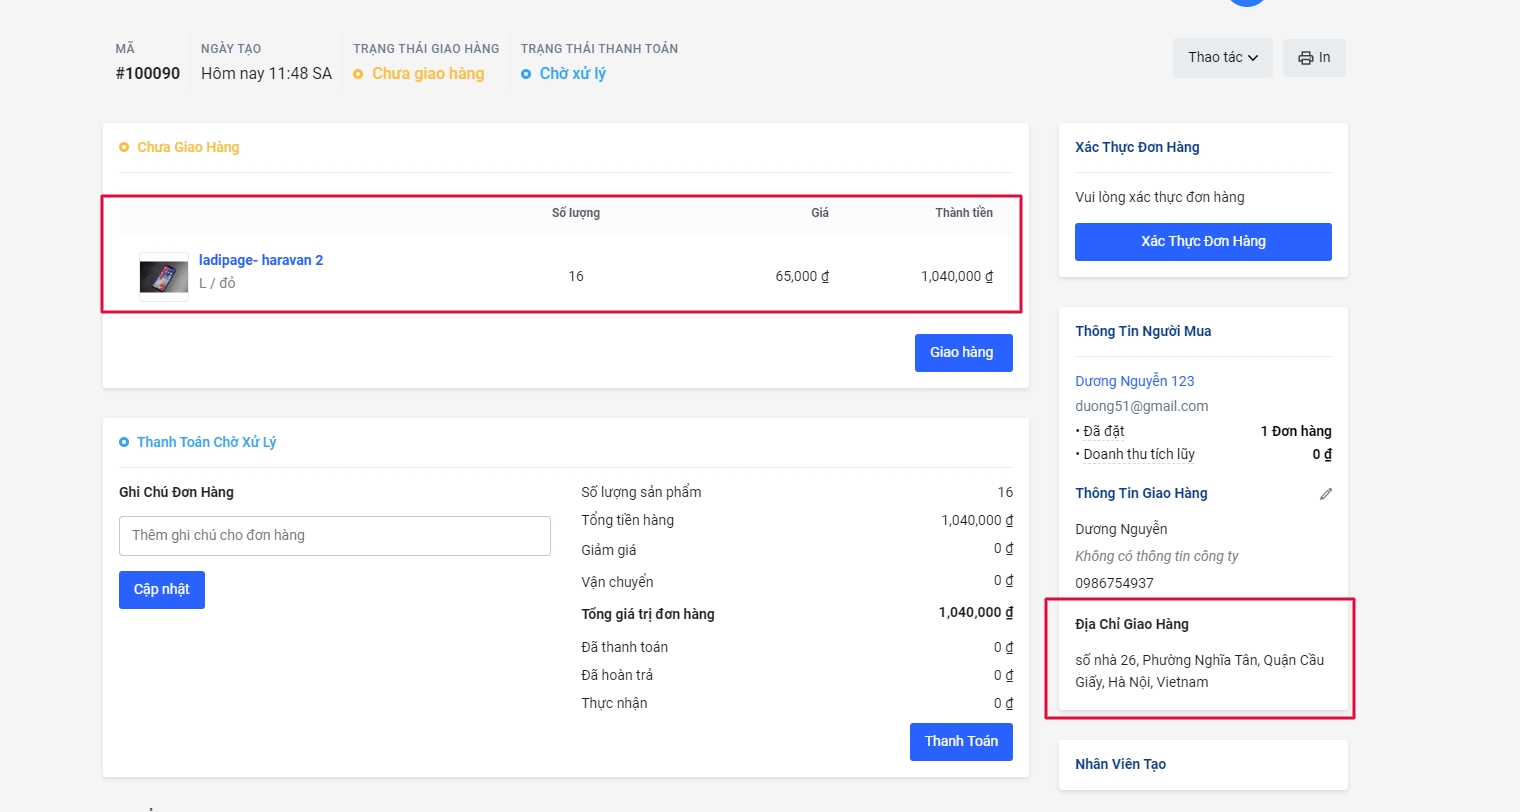Click the printer icon to print order

[1305, 58]
